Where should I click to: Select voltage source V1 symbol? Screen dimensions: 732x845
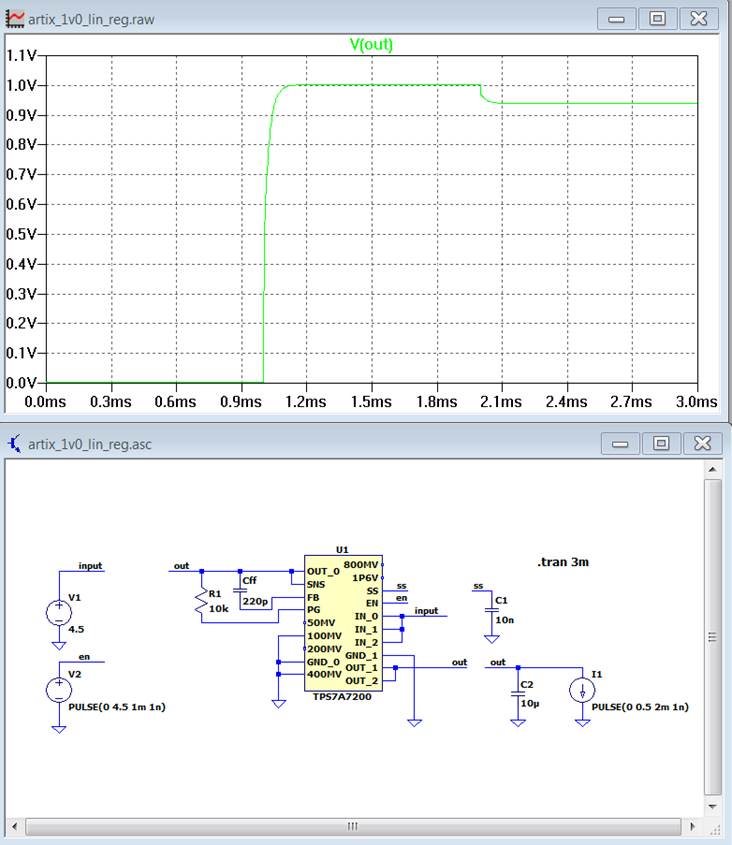coord(59,613)
